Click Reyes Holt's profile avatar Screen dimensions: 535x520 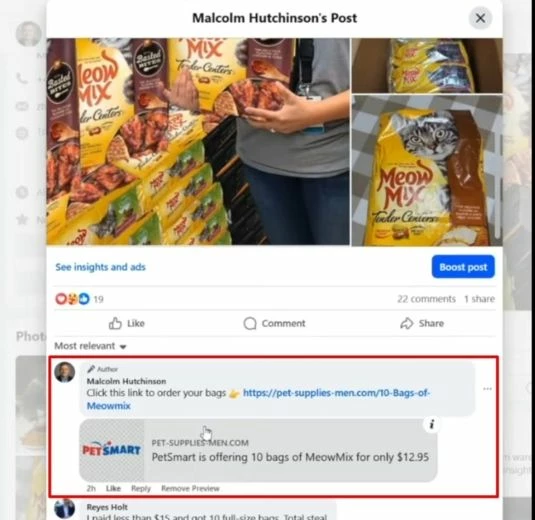pyautogui.click(x=64, y=509)
